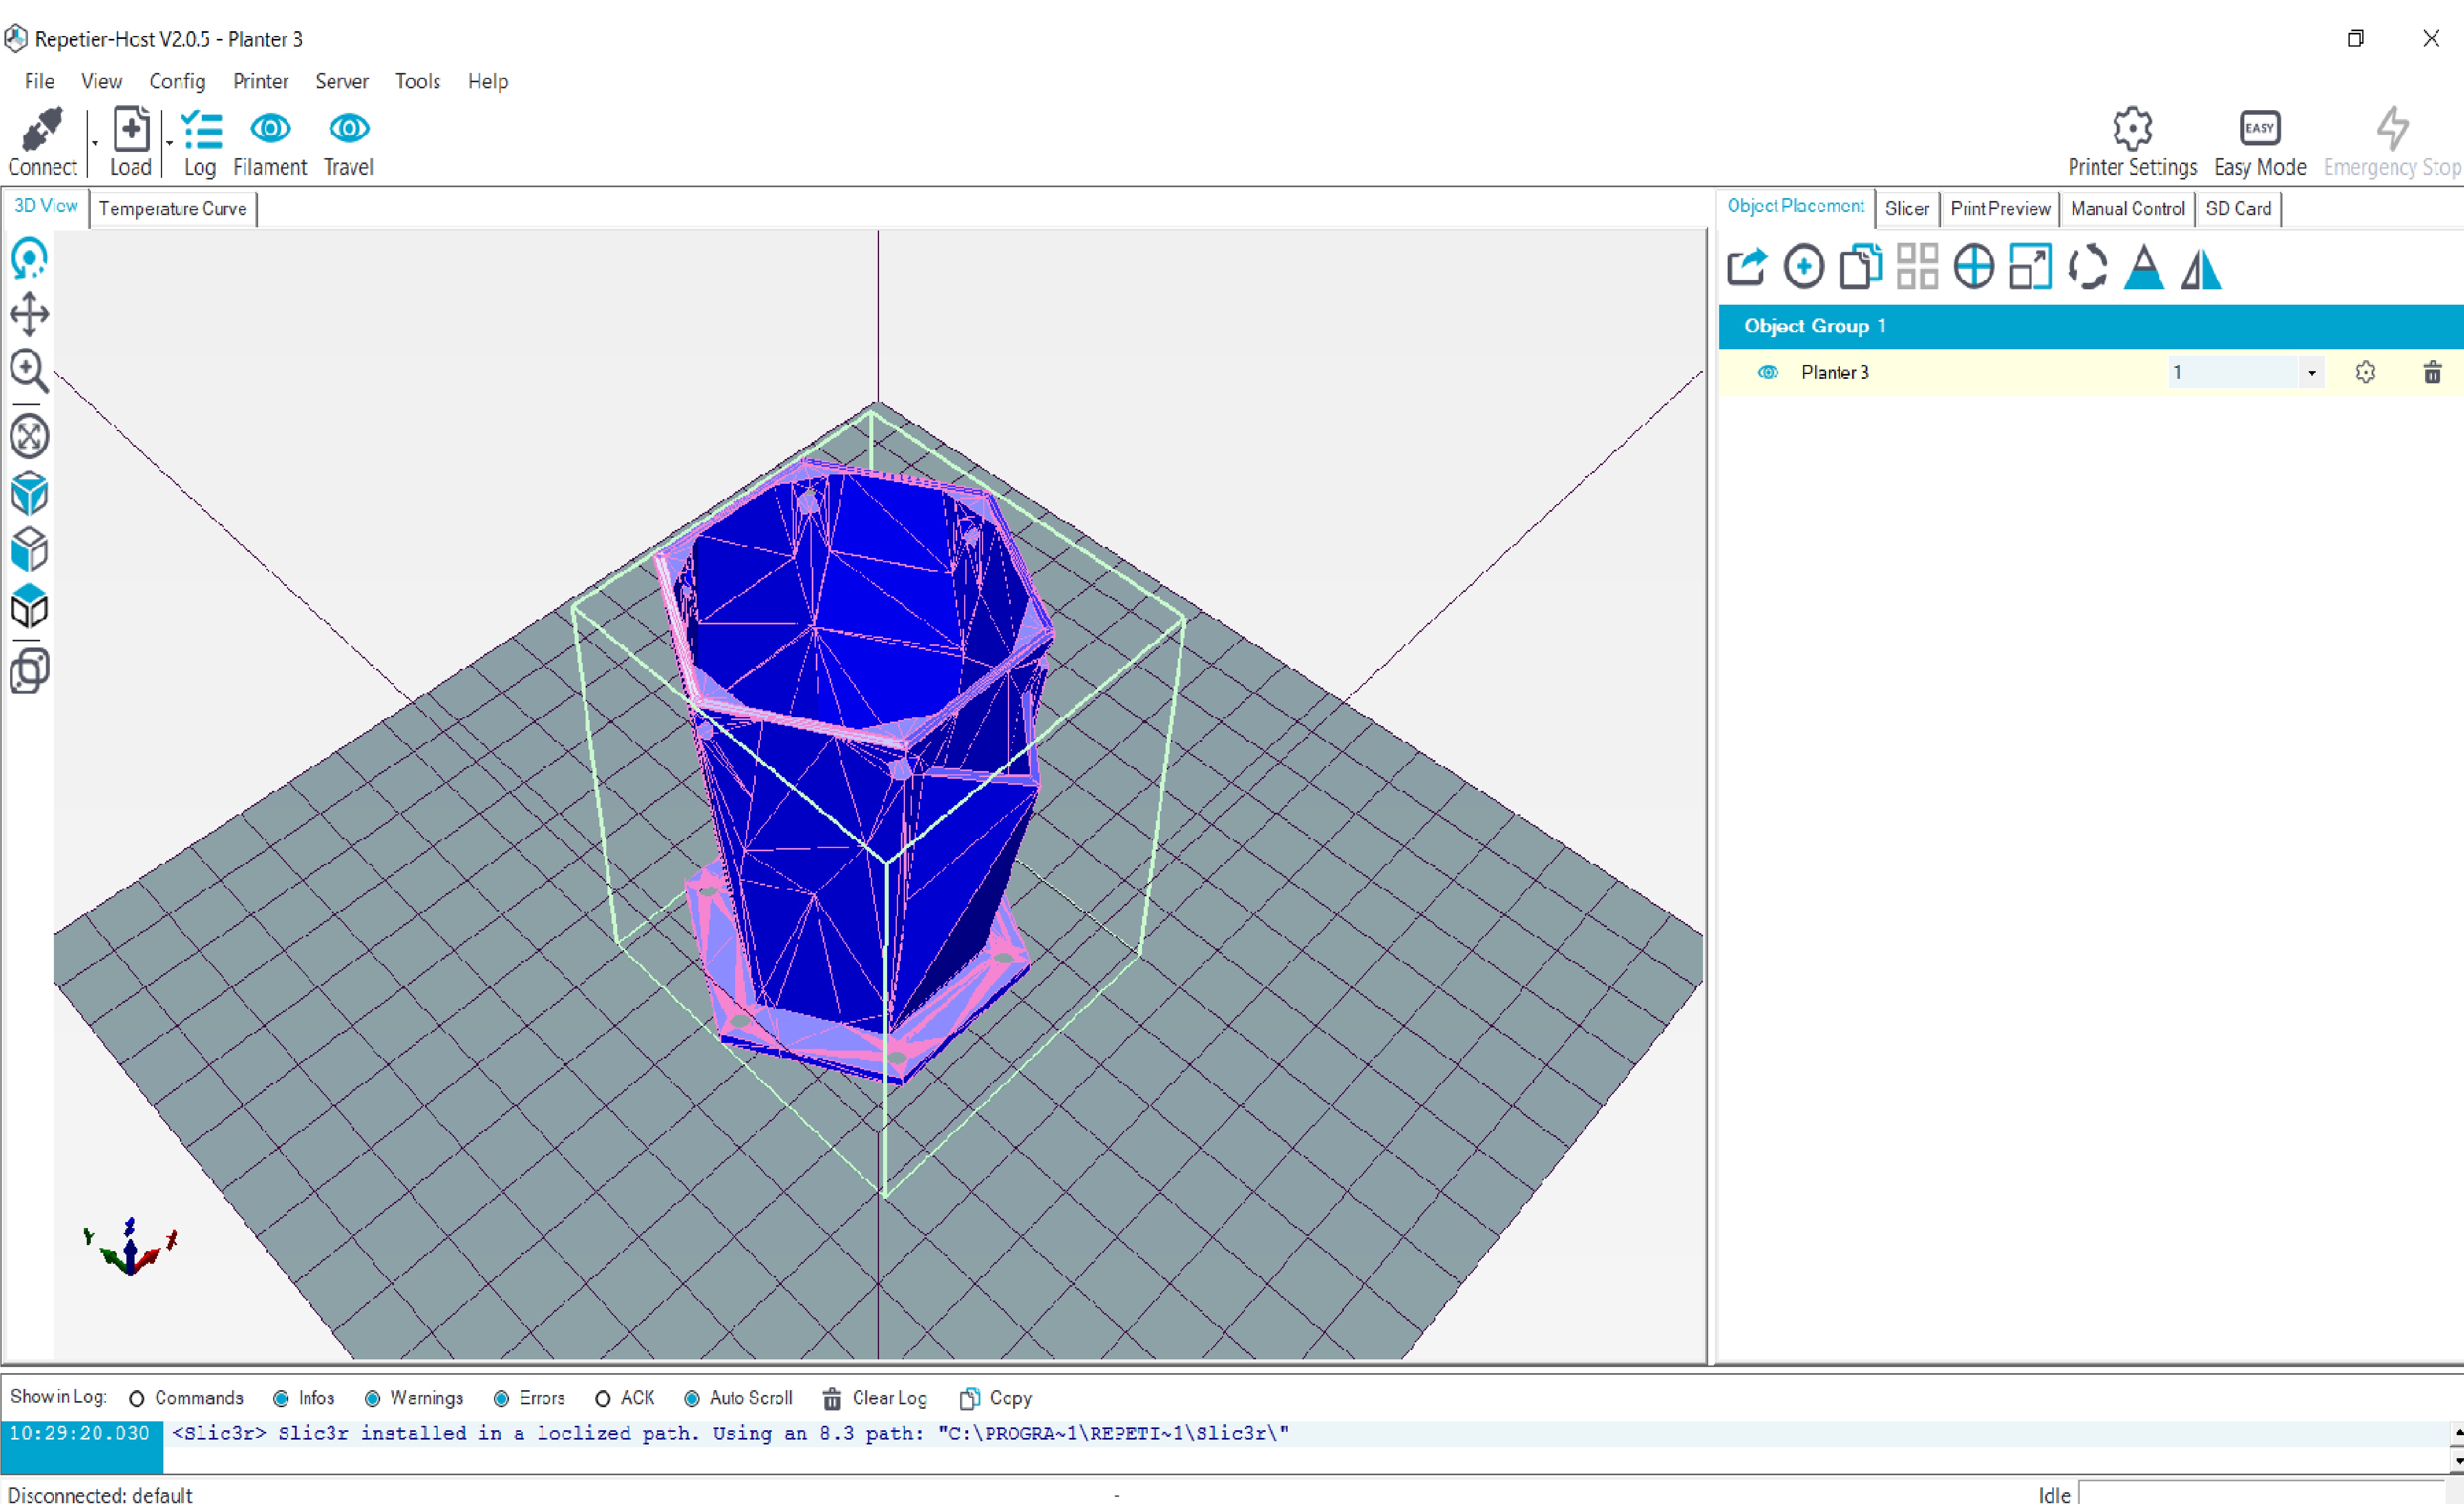Click the export object icon
This screenshot has height=1504, width=2464.
click(1747, 267)
